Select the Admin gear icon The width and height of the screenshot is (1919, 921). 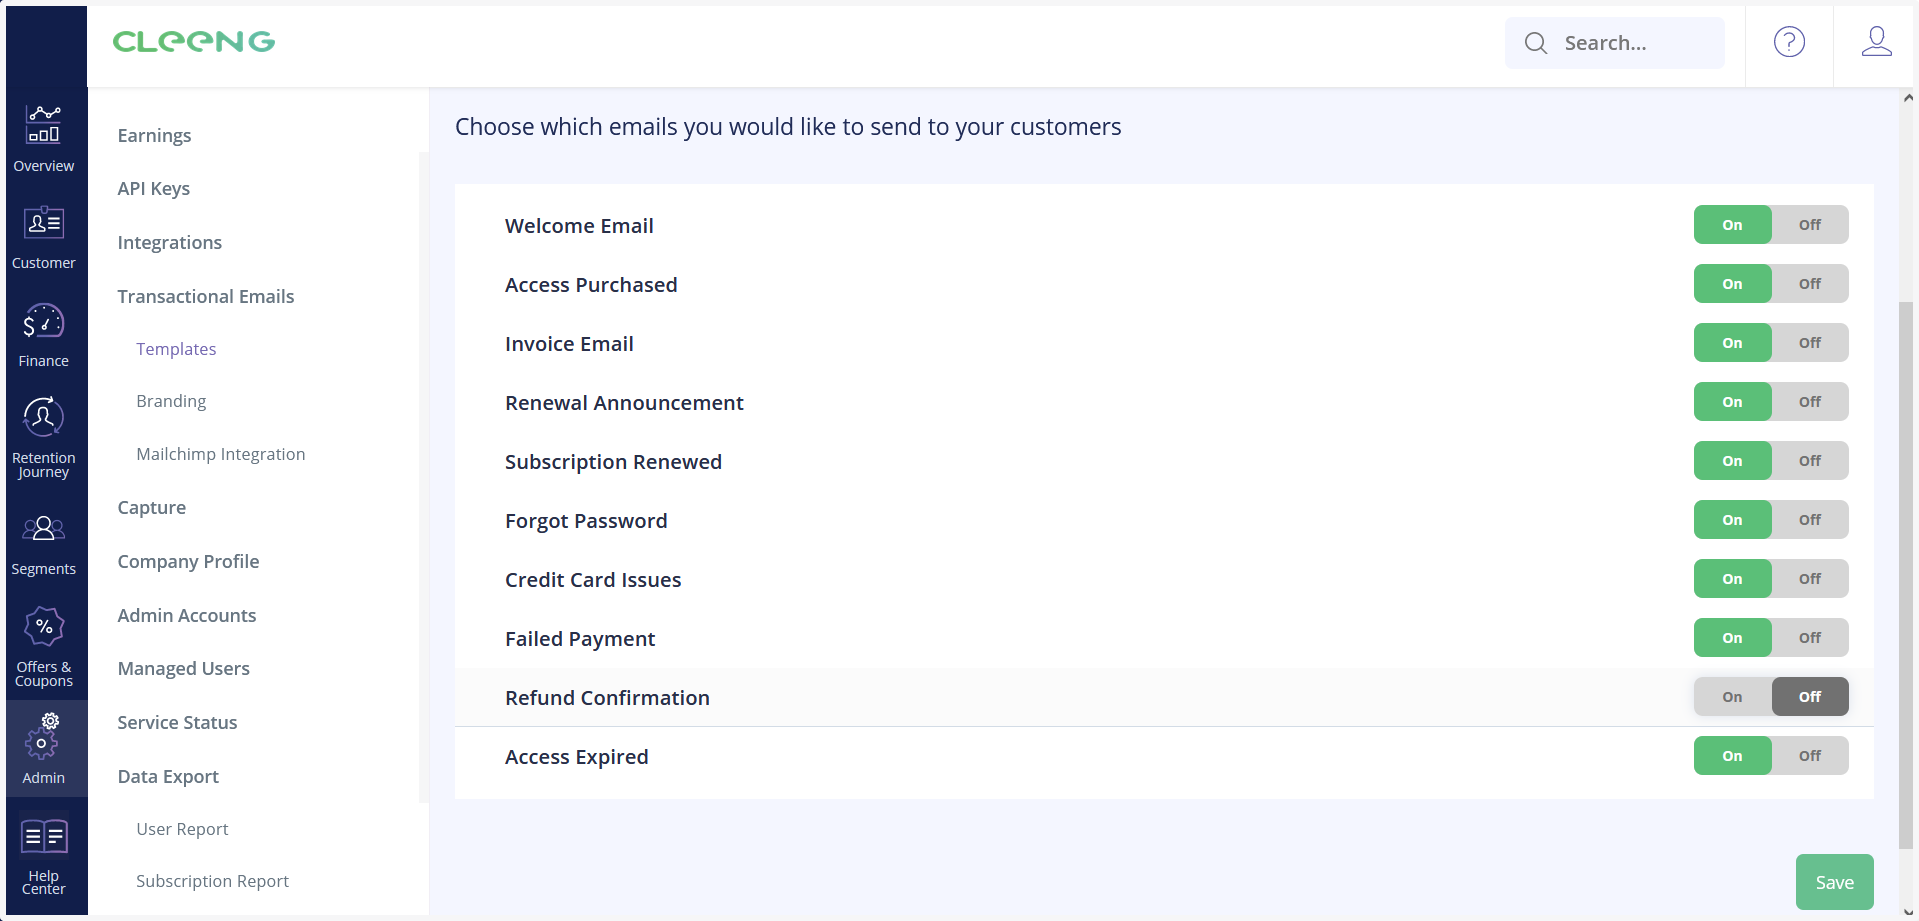coord(43,736)
